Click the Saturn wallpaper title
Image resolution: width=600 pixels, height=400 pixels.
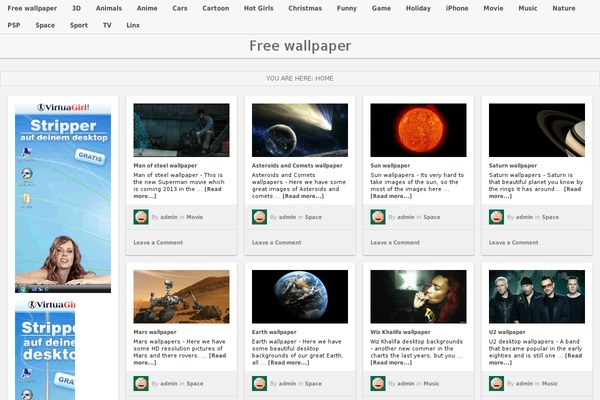pyautogui.click(x=513, y=166)
